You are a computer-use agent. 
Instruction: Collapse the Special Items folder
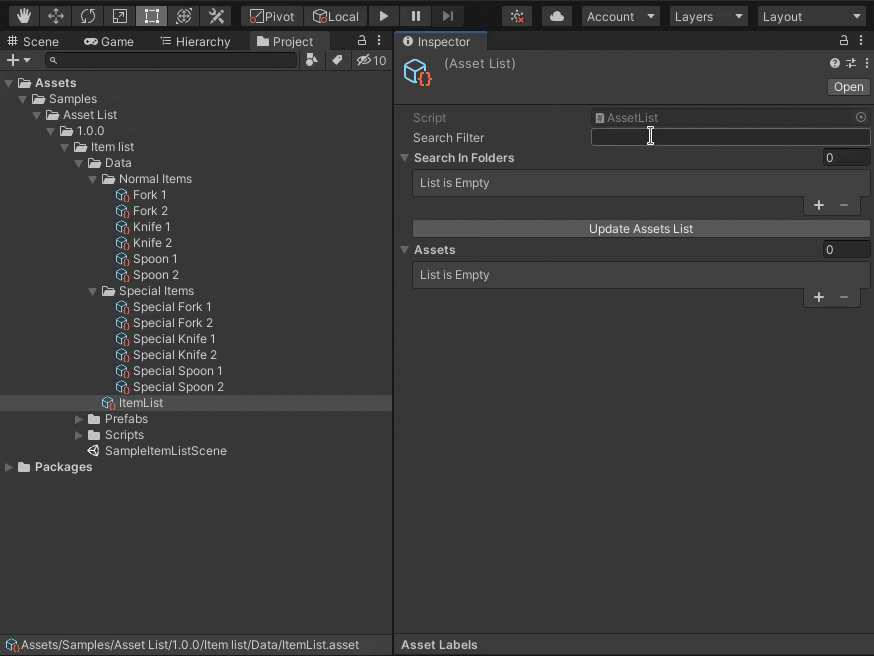point(93,291)
